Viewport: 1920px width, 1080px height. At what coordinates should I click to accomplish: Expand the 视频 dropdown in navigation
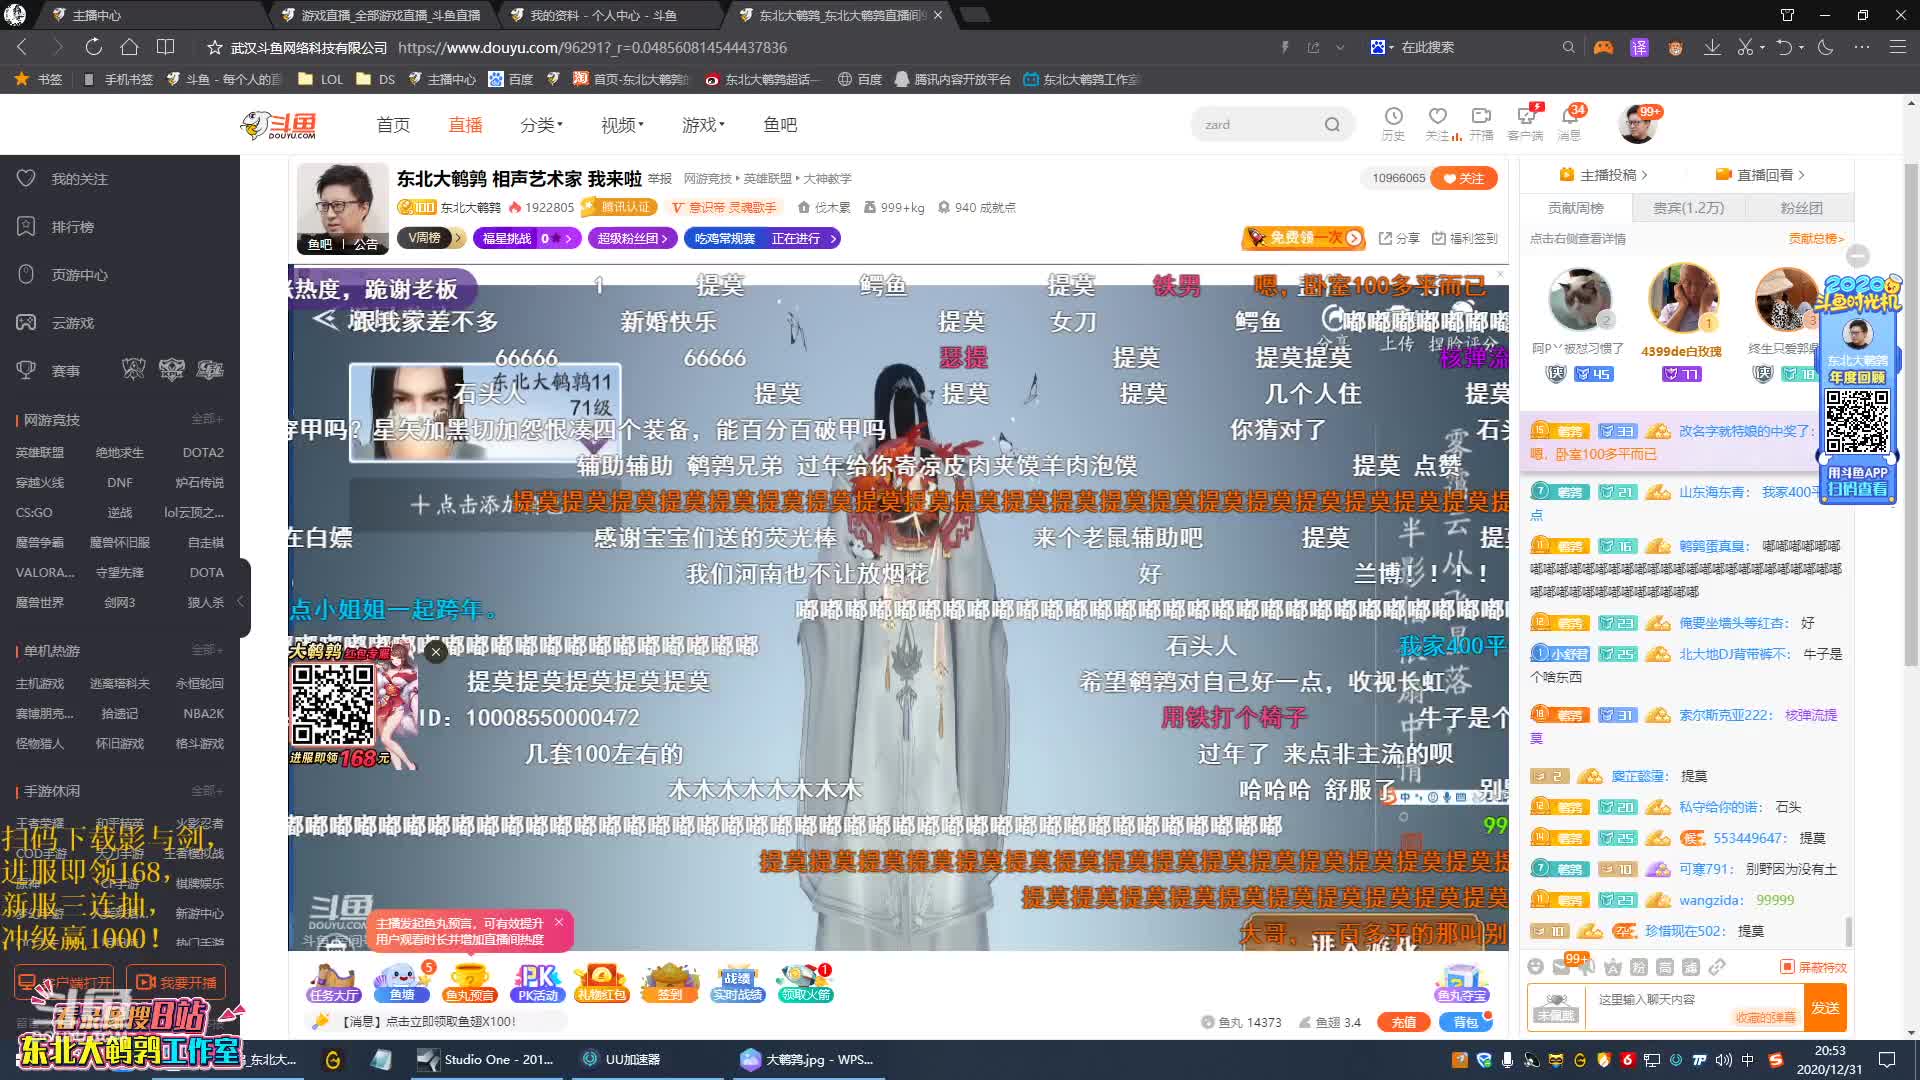622,125
